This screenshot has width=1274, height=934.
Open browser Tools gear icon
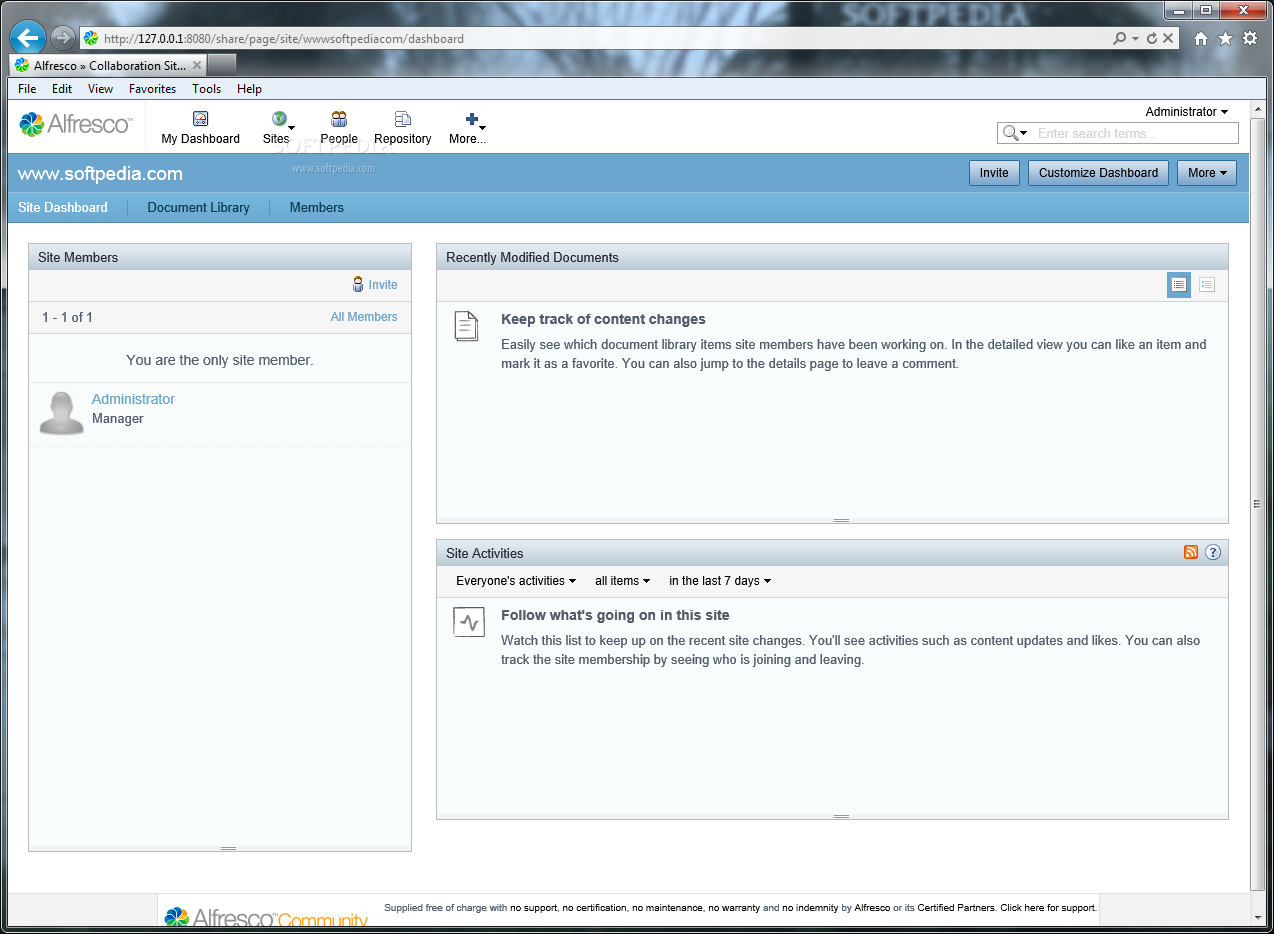(x=1250, y=39)
